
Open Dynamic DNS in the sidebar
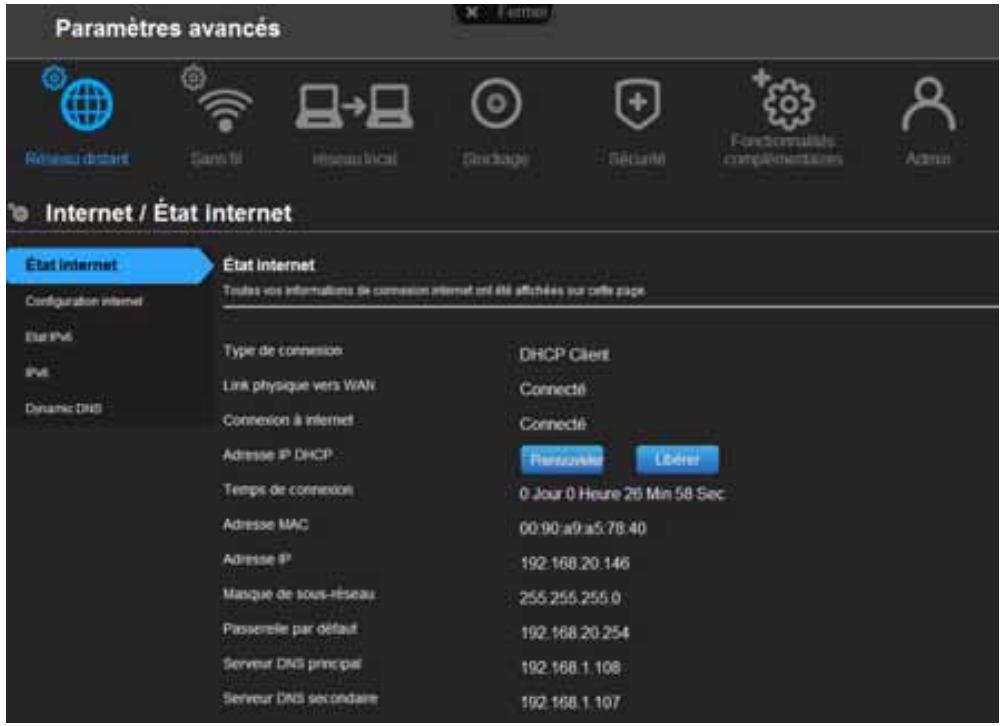coord(63,408)
